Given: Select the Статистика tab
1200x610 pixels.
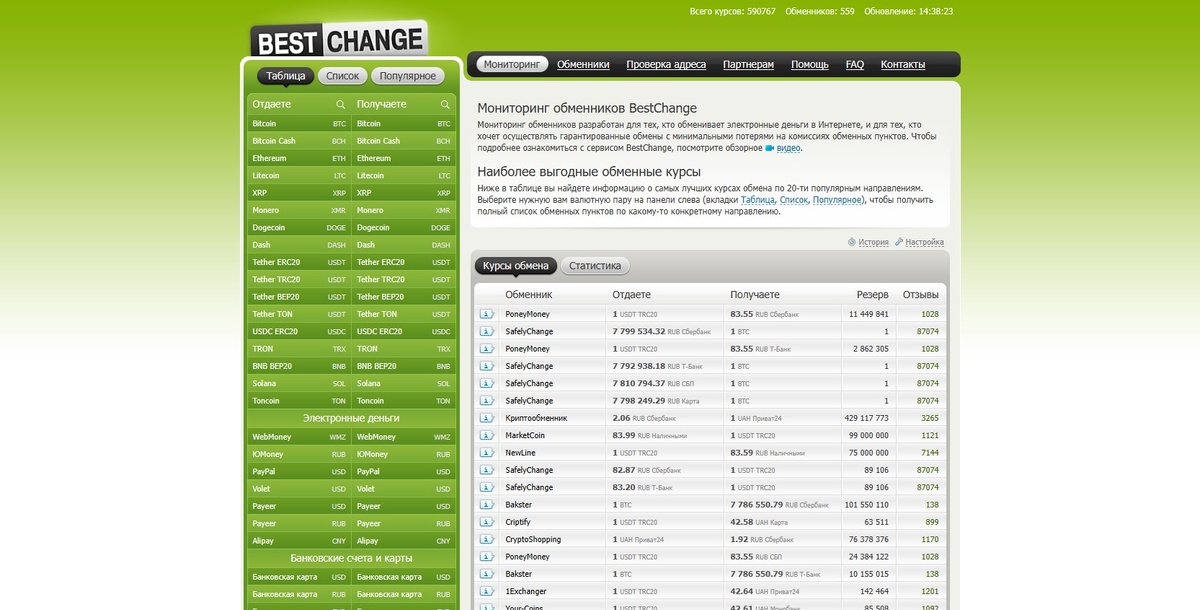Looking at the screenshot, I should 595,266.
